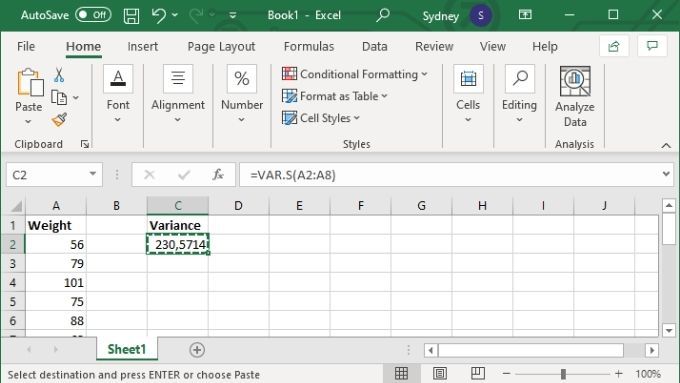Click the Undo arrow icon

coord(159,16)
